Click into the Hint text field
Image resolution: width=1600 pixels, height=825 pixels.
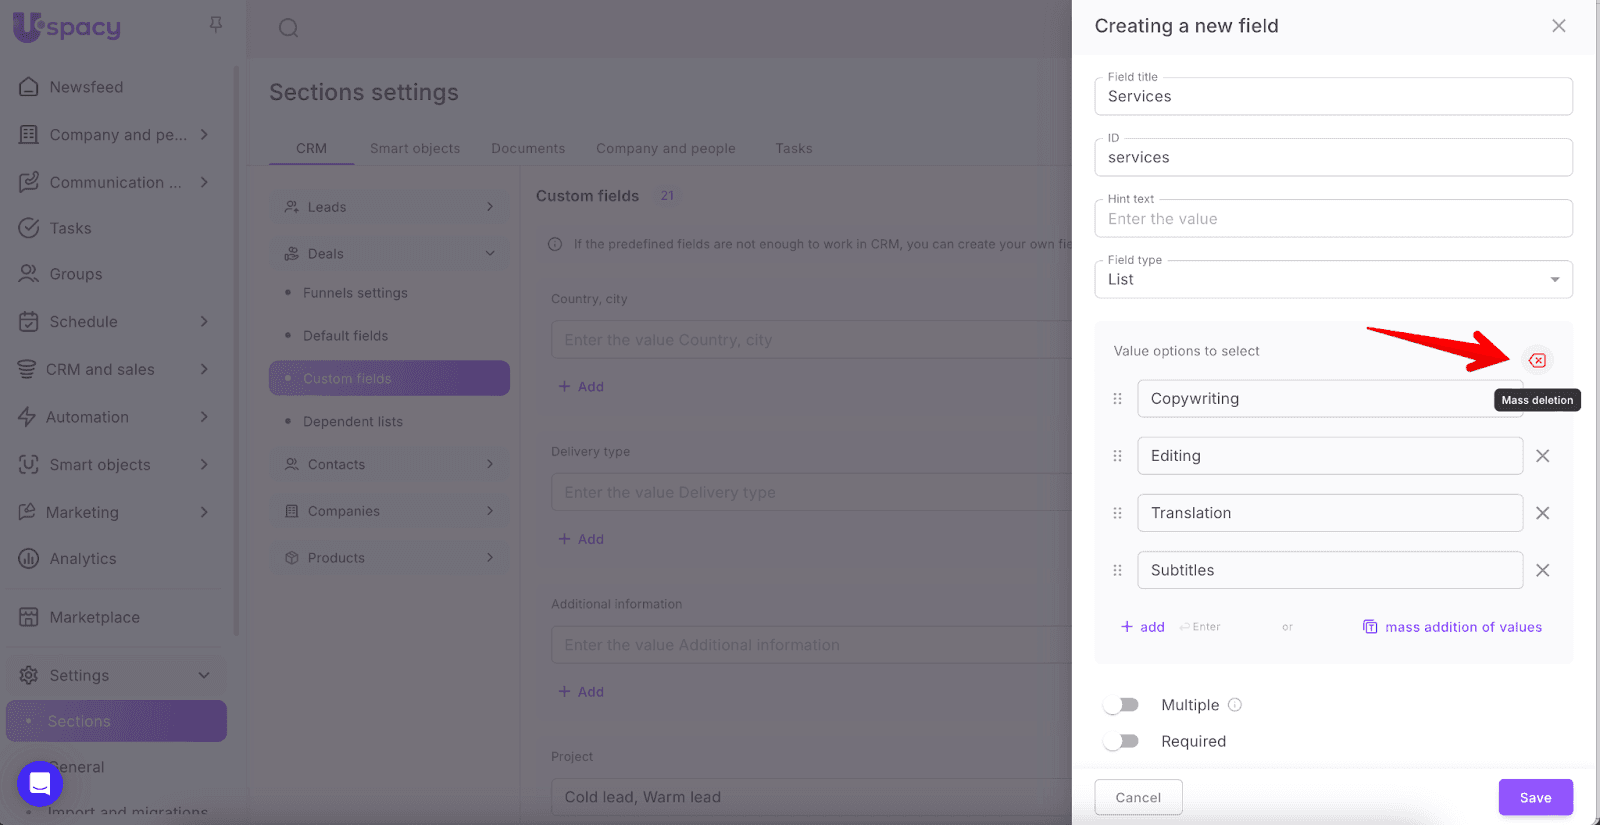point(1332,219)
